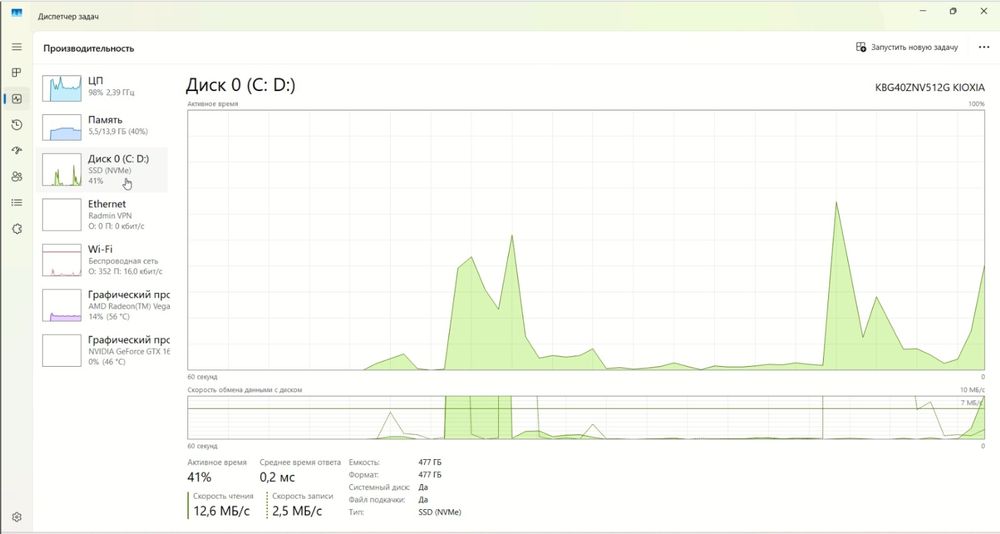Image resolution: width=1000 pixels, height=534 pixels.
Task: Open the hamburger navigation menu
Action: [17, 47]
